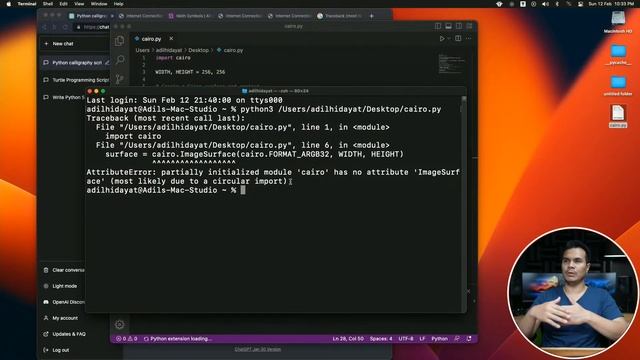Open errors and warnings in status bar

click(x=127, y=339)
